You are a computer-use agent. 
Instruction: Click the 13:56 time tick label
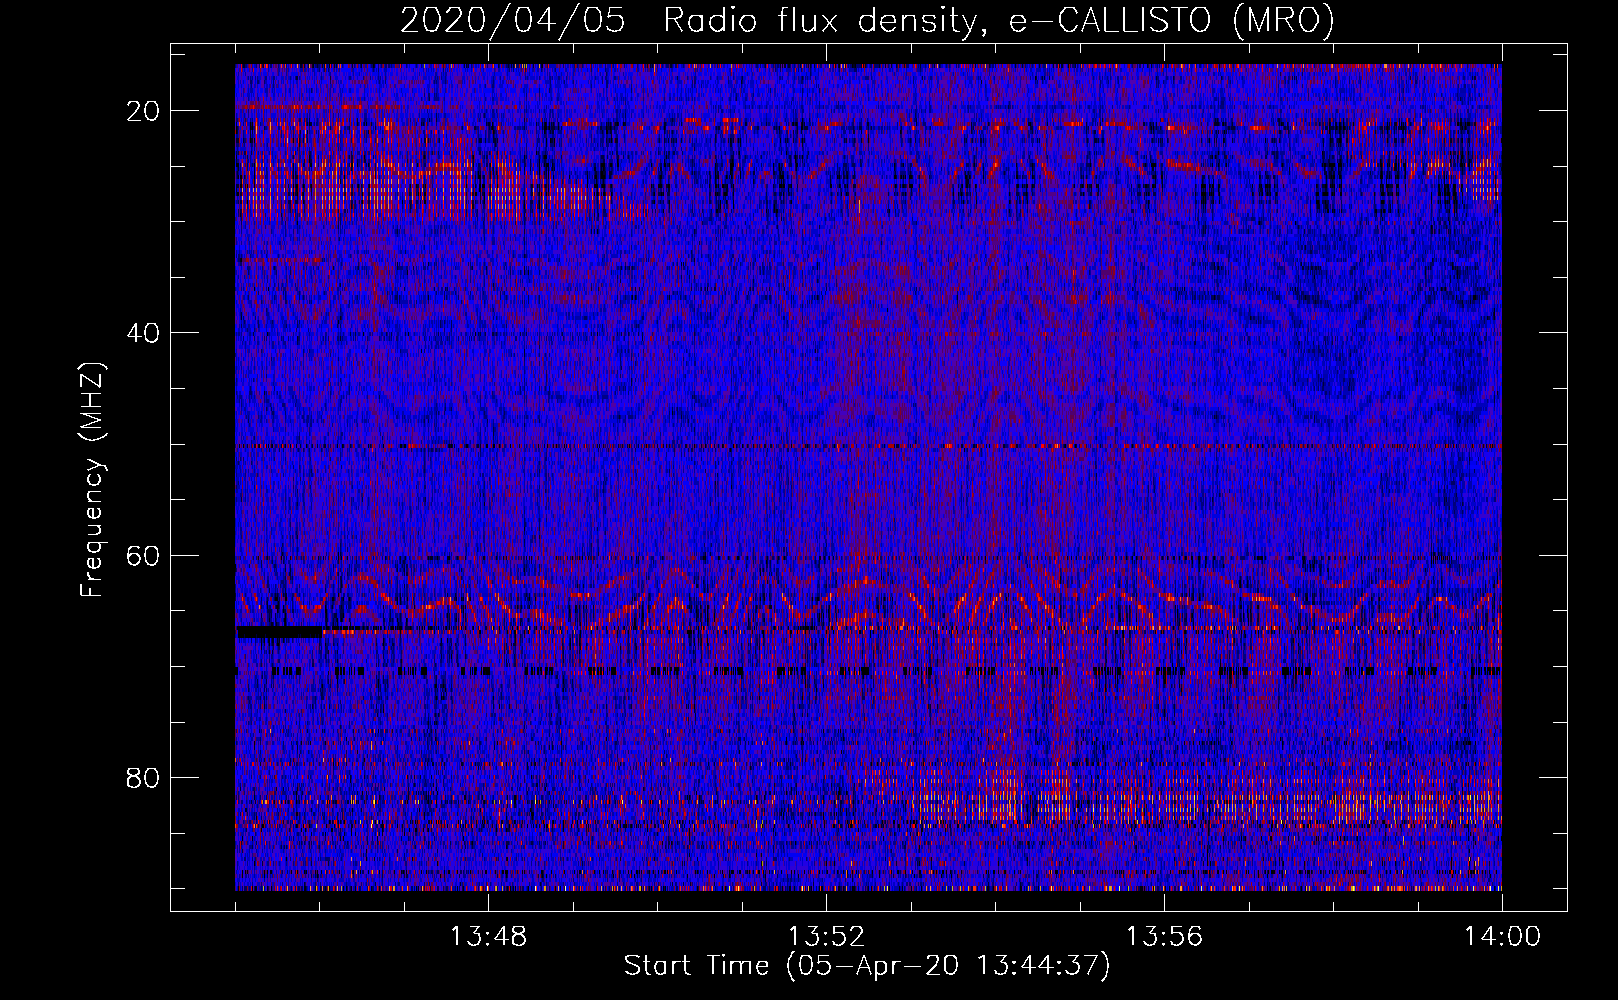pos(1164,937)
